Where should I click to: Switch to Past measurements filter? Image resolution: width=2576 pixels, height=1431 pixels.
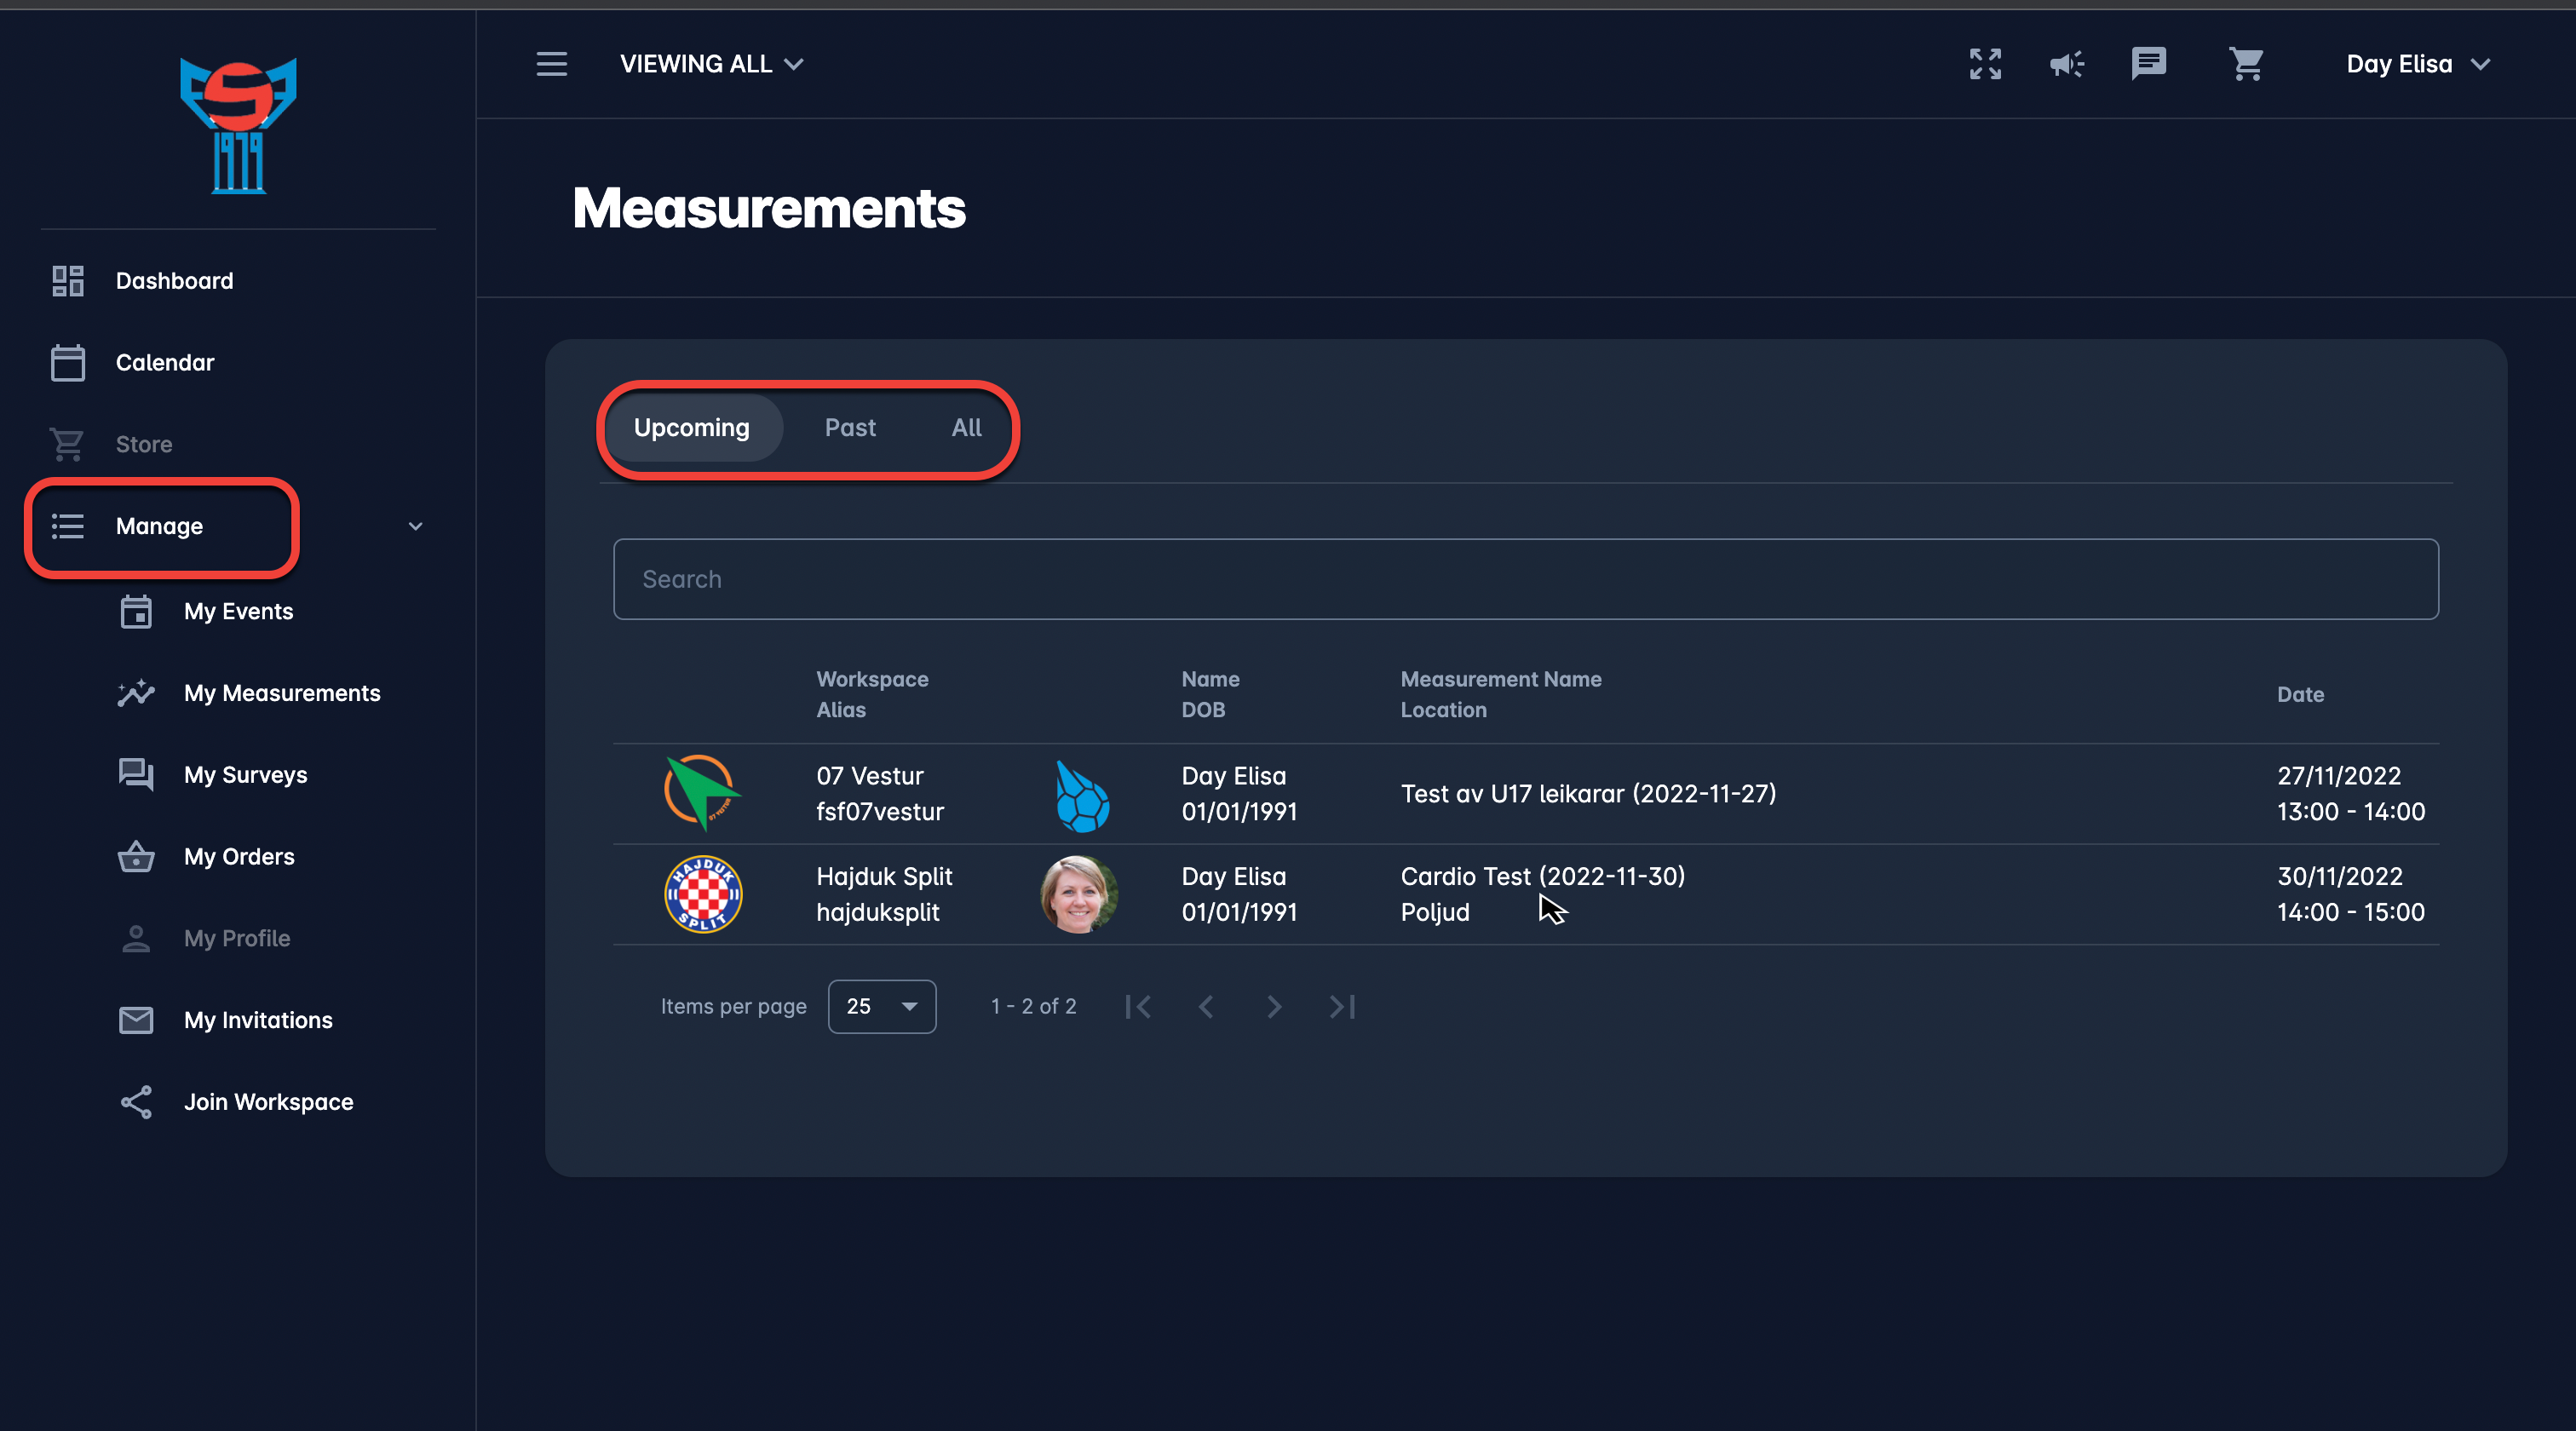tap(850, 428)
